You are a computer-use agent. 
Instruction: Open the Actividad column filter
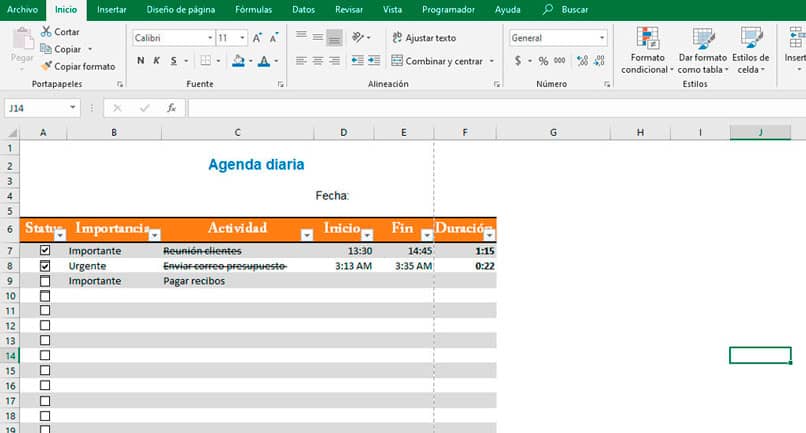point(307,235)
